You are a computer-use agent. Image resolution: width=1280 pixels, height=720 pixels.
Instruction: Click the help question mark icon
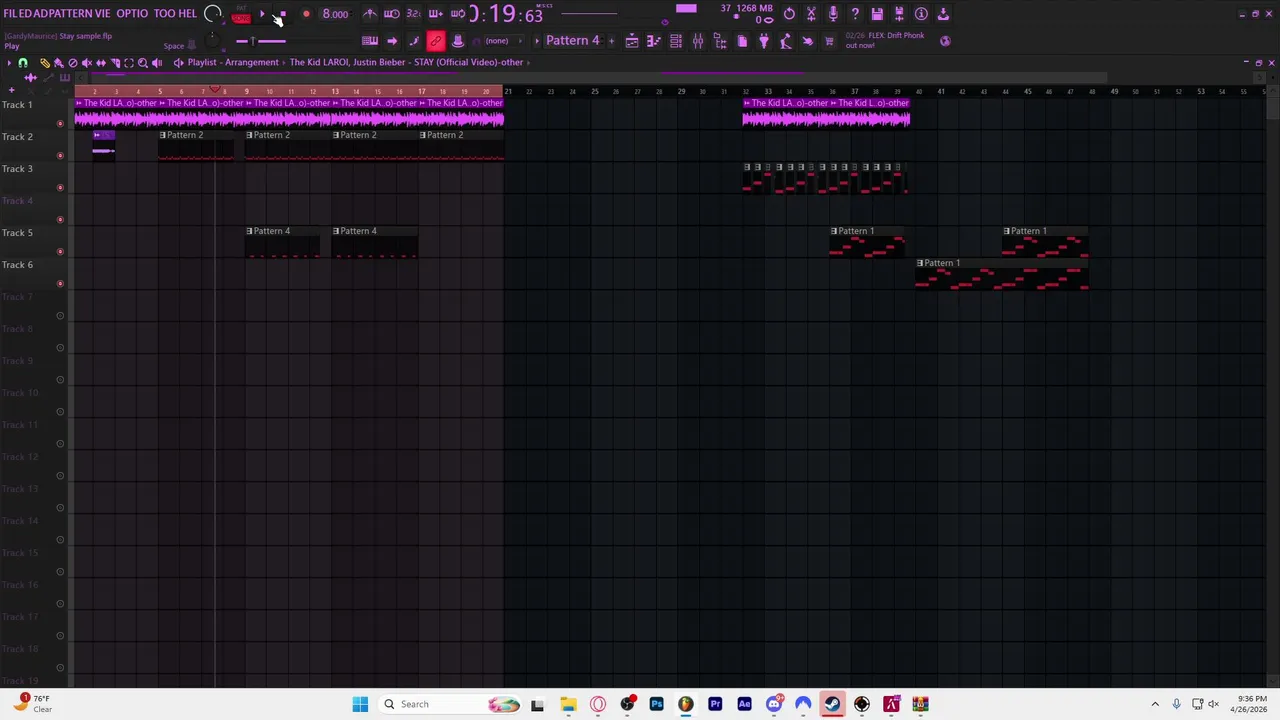855,14
